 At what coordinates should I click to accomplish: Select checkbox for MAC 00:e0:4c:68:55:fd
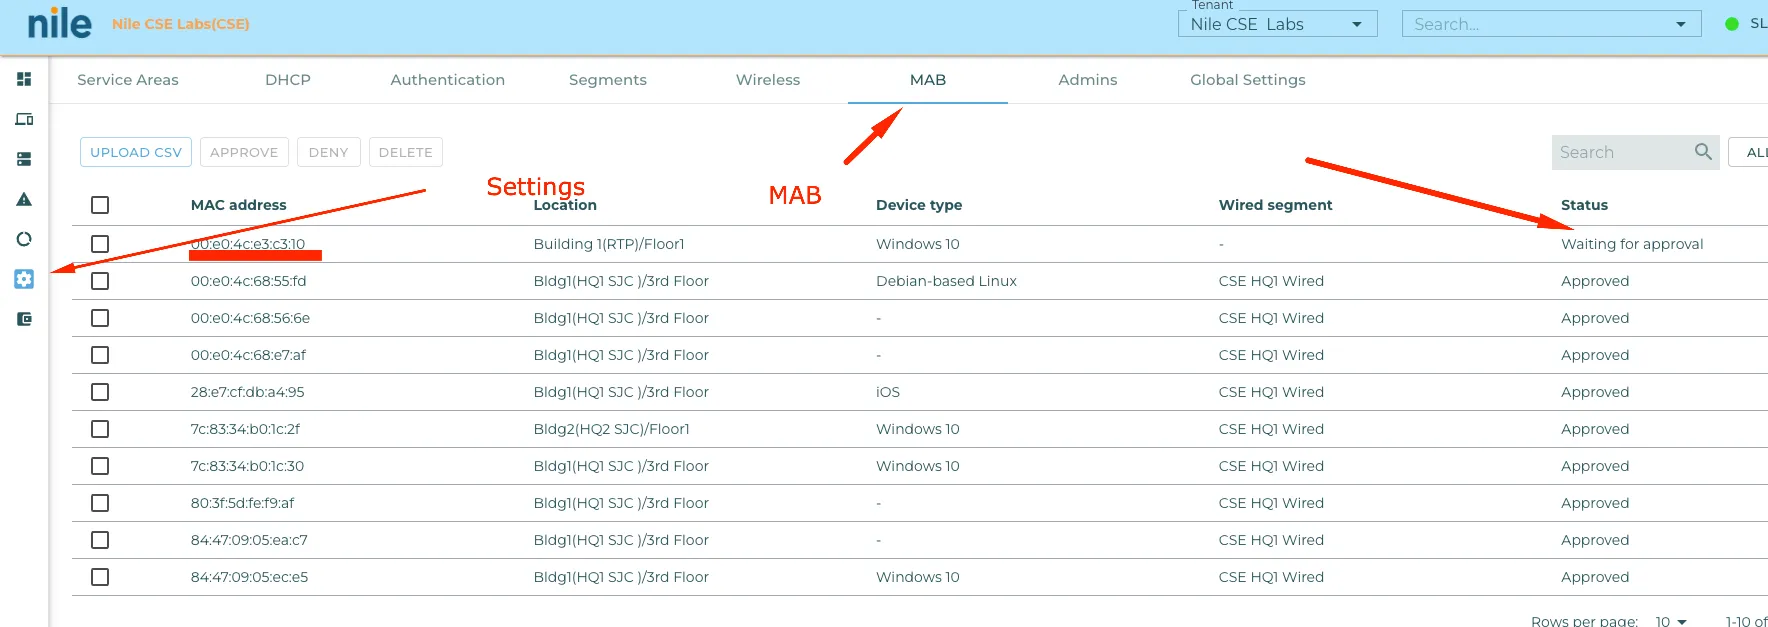tap(100, 281)
